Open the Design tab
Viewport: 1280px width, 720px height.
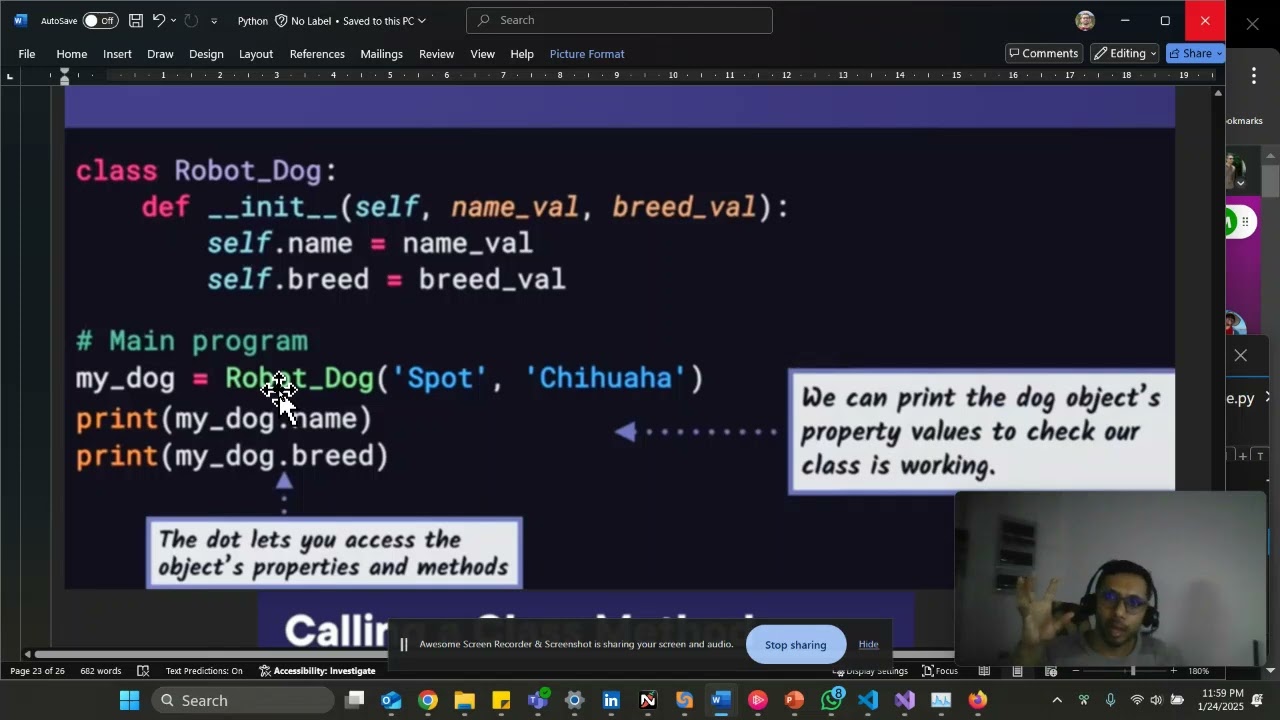pyautogui.click(x=206, y=54)
